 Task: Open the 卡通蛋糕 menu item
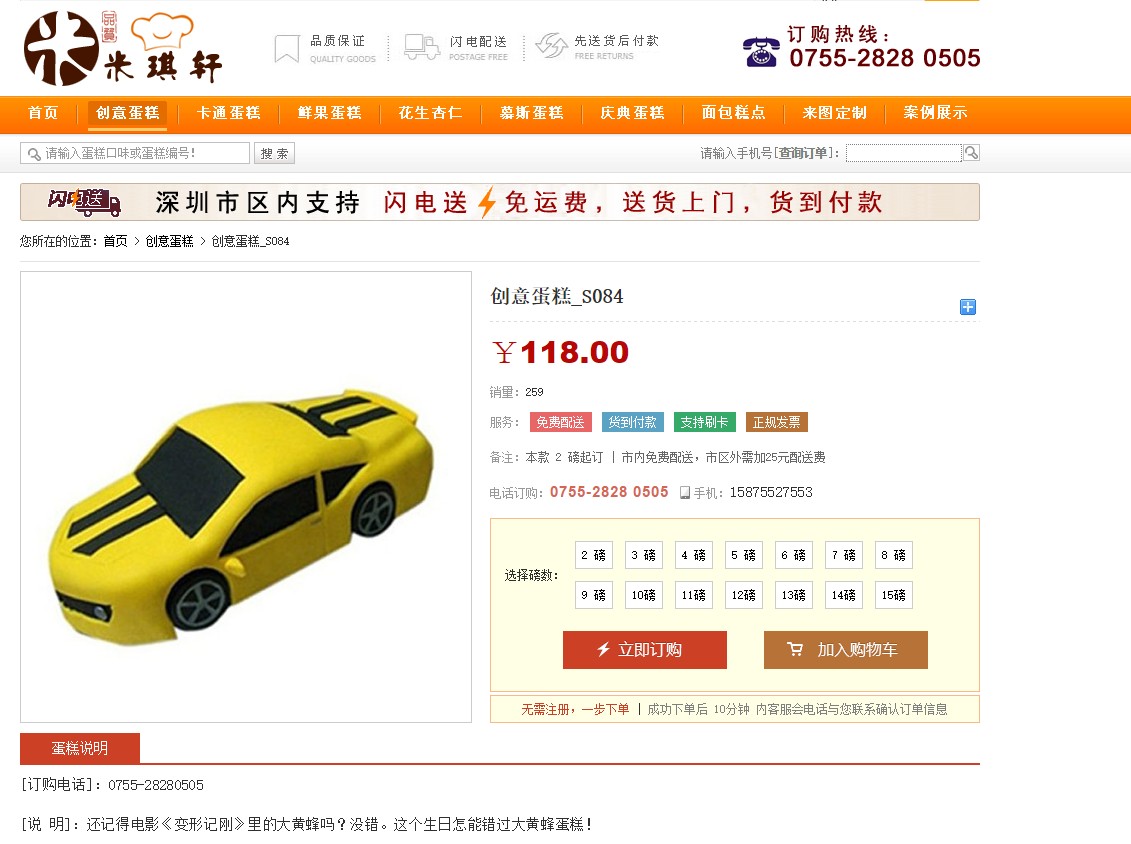(229, 113)
